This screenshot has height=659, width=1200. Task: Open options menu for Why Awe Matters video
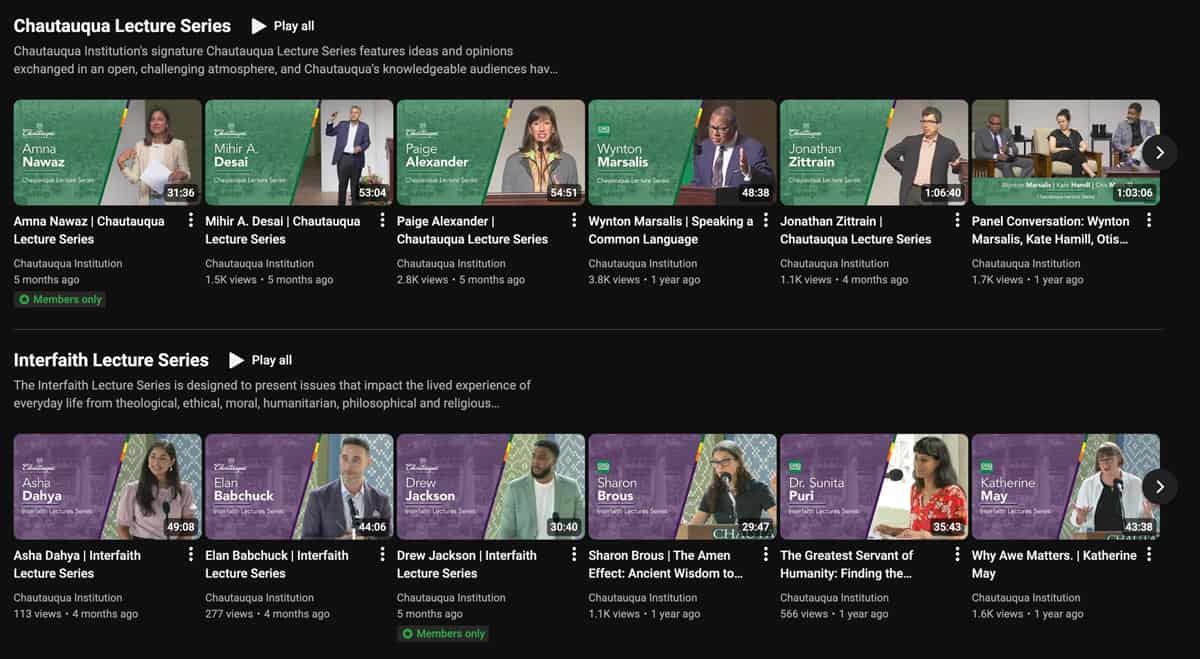click(1149, 555)
